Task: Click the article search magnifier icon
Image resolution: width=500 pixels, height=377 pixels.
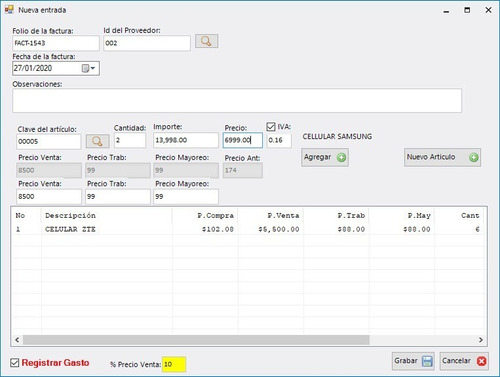Action: pyautogui.click(x=97, y=141)
